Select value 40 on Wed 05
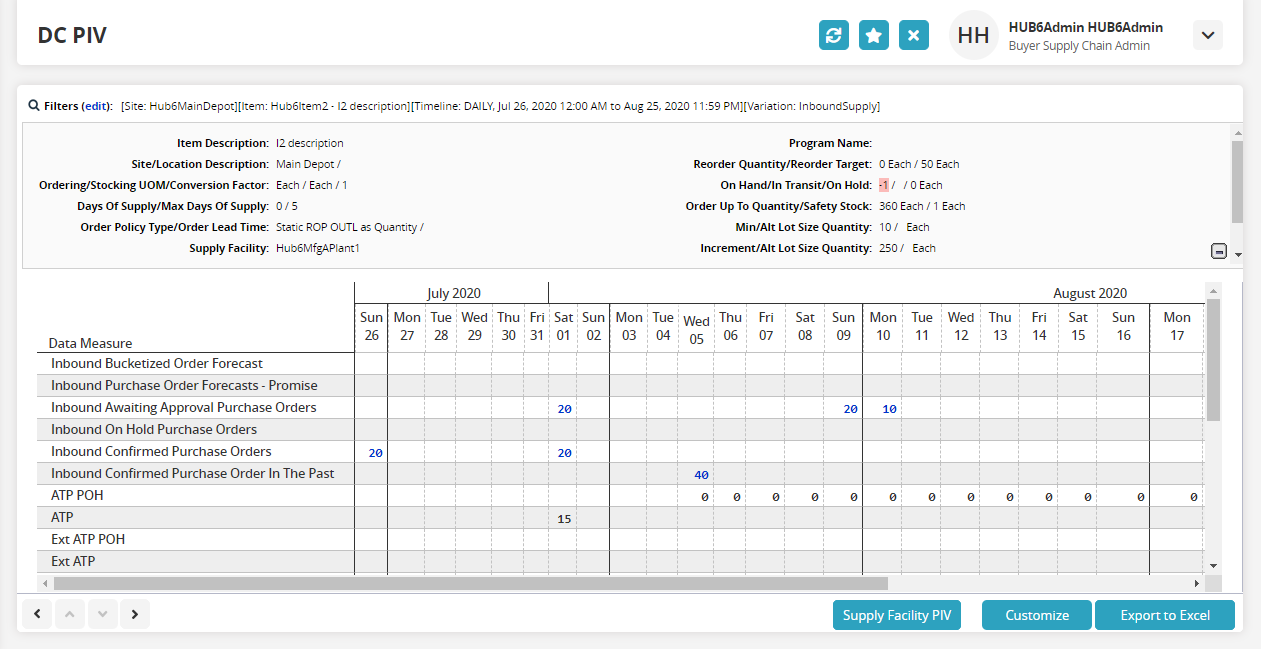 click(x=701, y=475)
